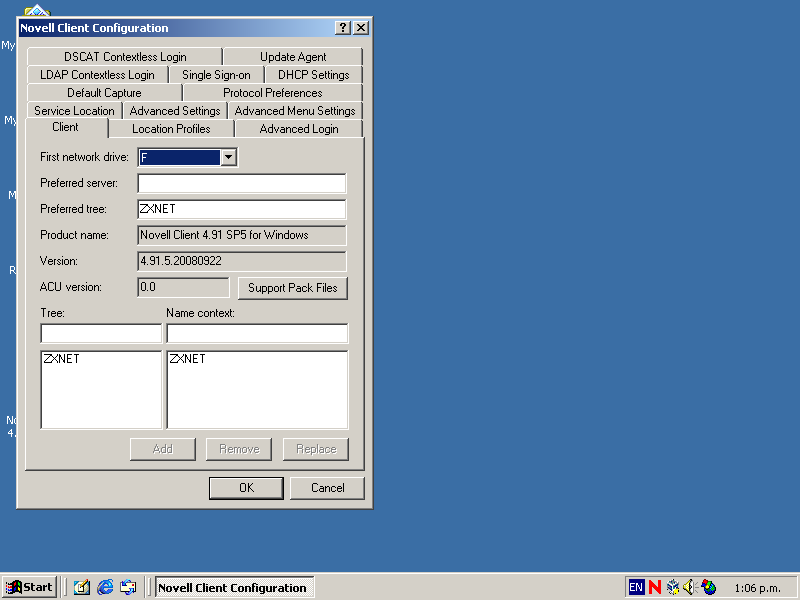Open the Single Sign-on tab
The width and height of the screenshot is (800, 600).
[x=216, y=75]
